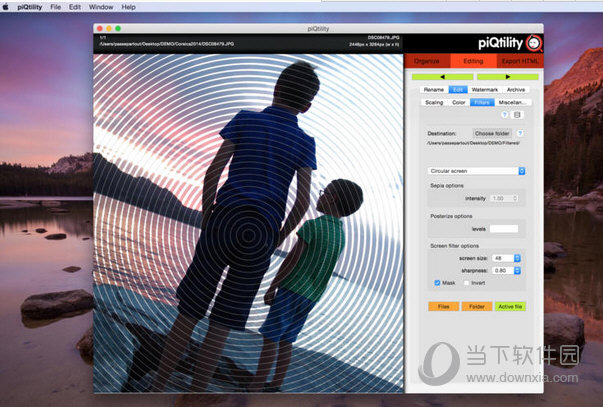Click the image preview of children
The width and height of the screenshot is (603, 407).
click(x=248, y=223)
